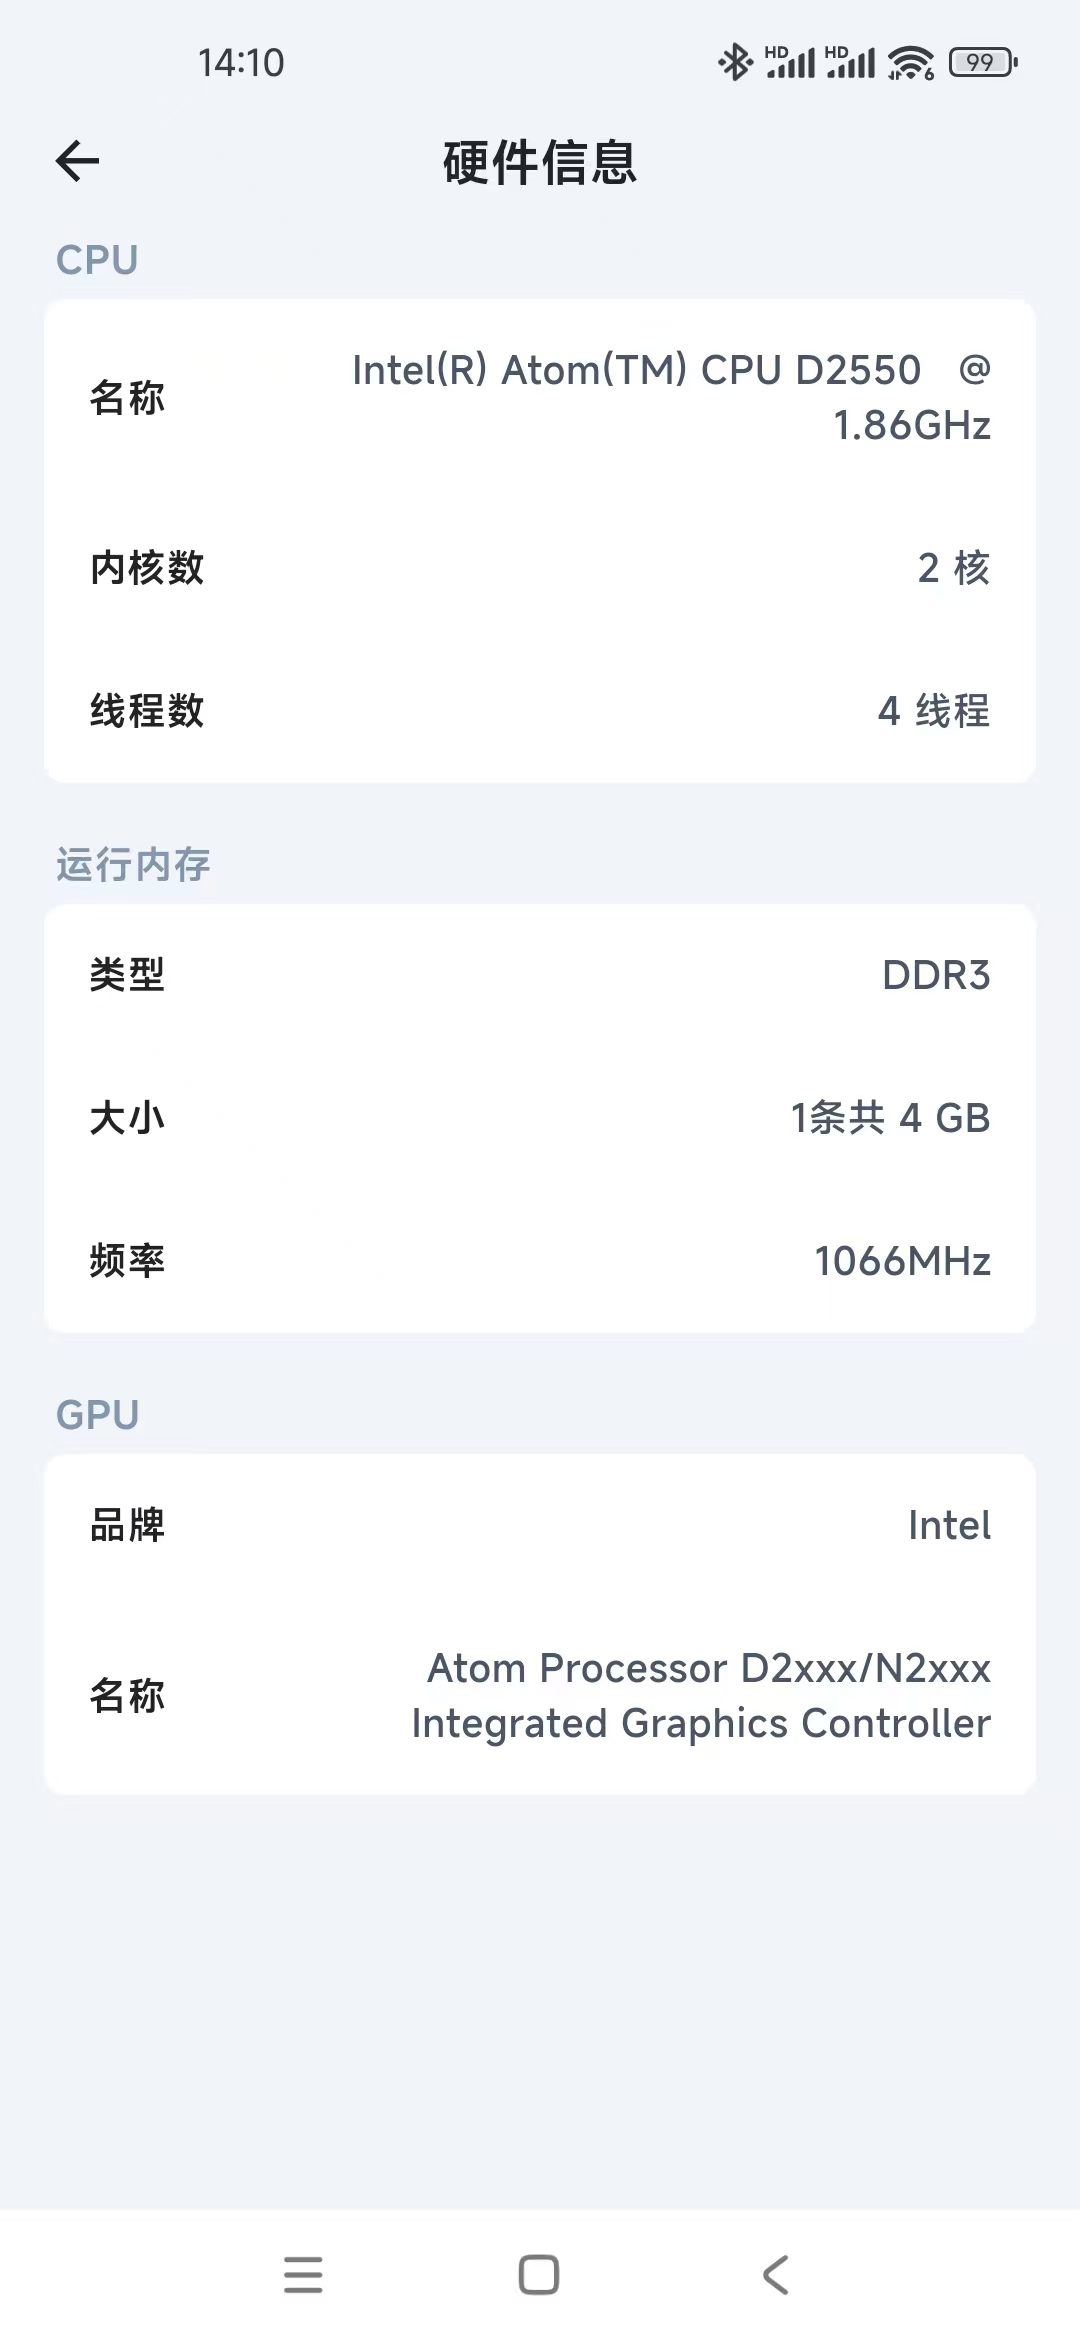Tap the back arrow in header

point(78,161)
